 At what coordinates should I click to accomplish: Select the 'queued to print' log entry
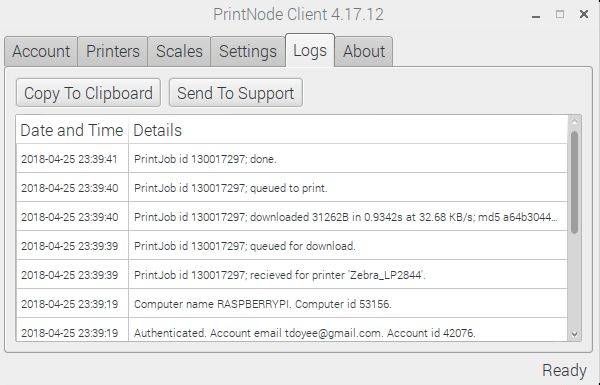(292, 188)
